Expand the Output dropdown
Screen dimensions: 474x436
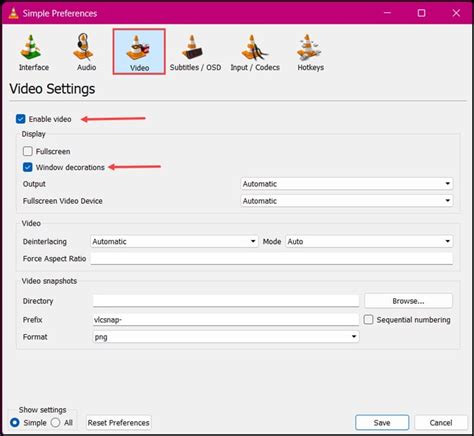tap(347, 184)
